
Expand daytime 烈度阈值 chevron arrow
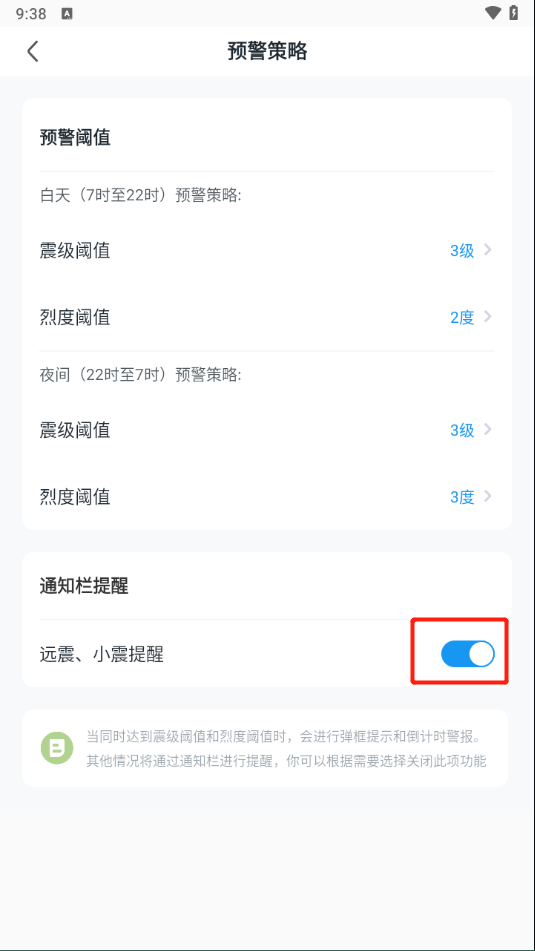pos(488,317)
